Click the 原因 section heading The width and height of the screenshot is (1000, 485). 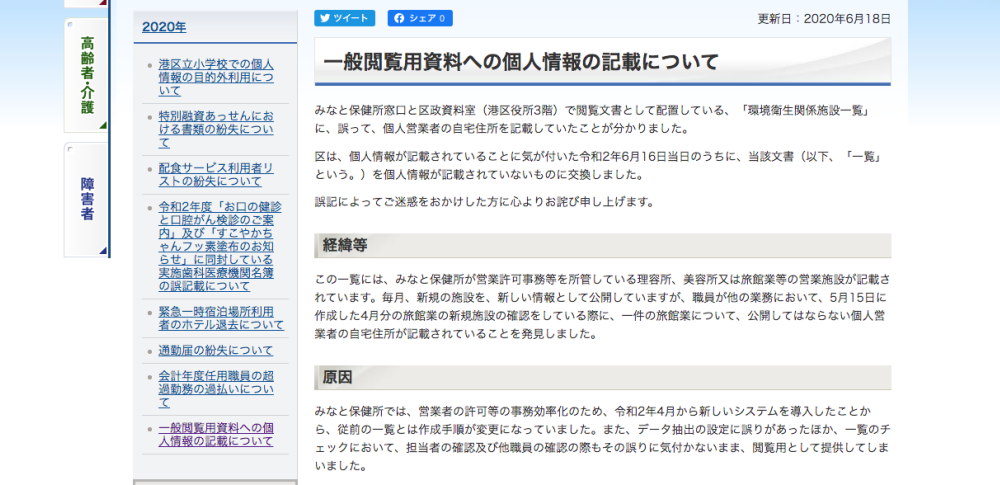click(337, 377)
